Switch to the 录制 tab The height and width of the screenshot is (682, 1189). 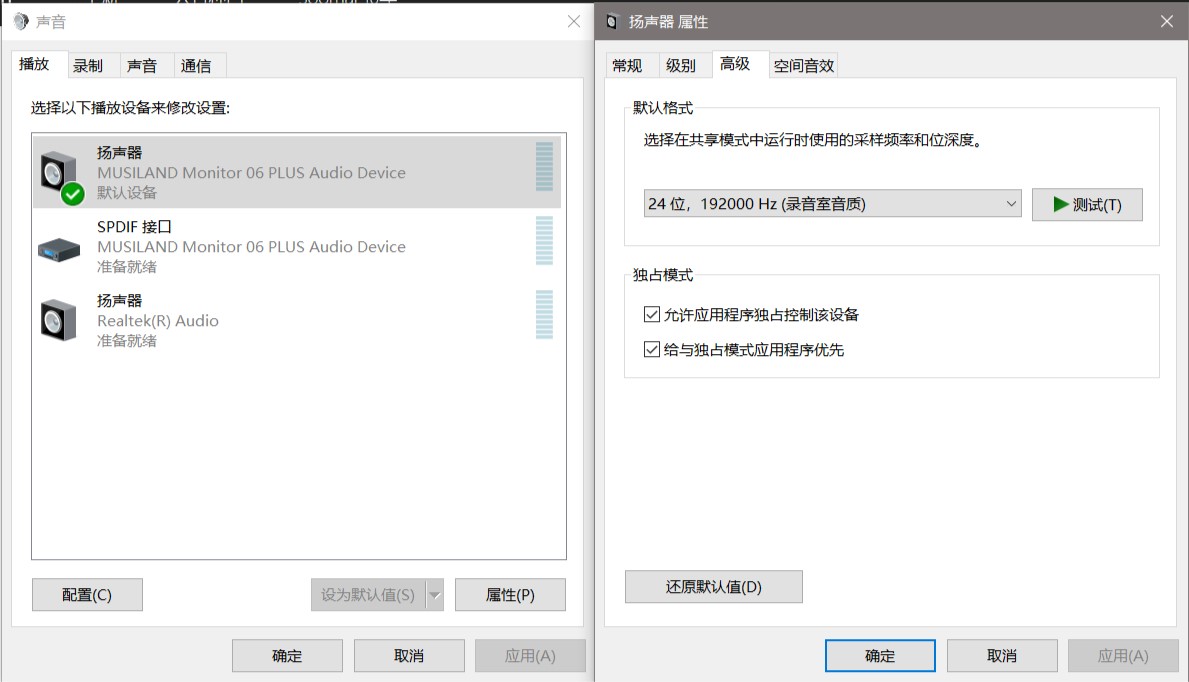click(89, 65)
